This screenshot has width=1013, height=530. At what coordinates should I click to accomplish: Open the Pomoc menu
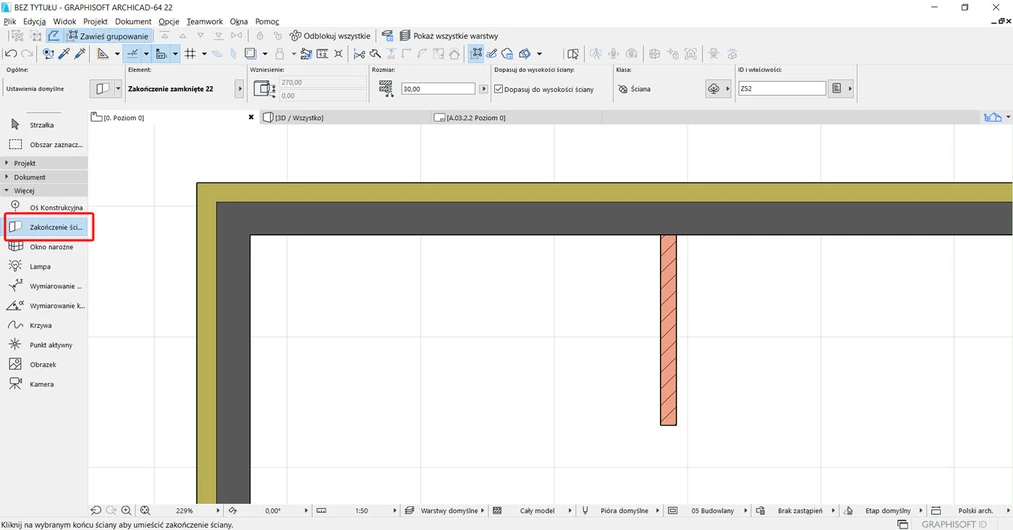tap(267, 21)
